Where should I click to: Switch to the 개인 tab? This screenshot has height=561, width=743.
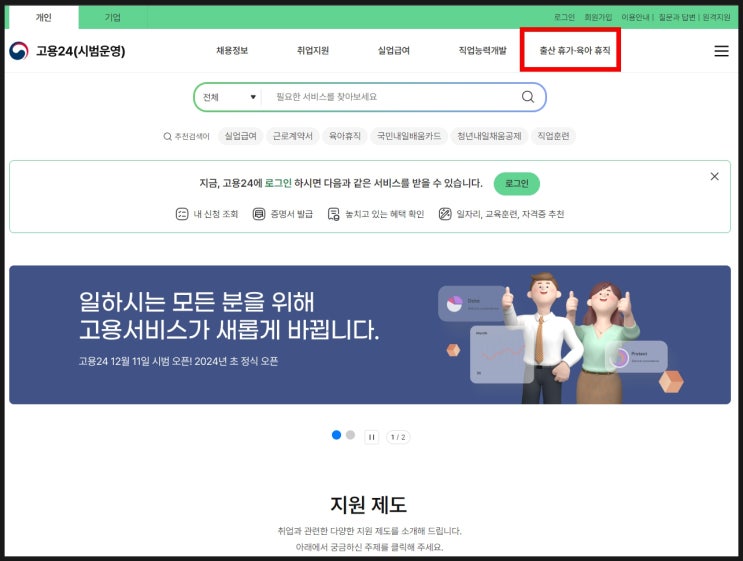(44, 18)
